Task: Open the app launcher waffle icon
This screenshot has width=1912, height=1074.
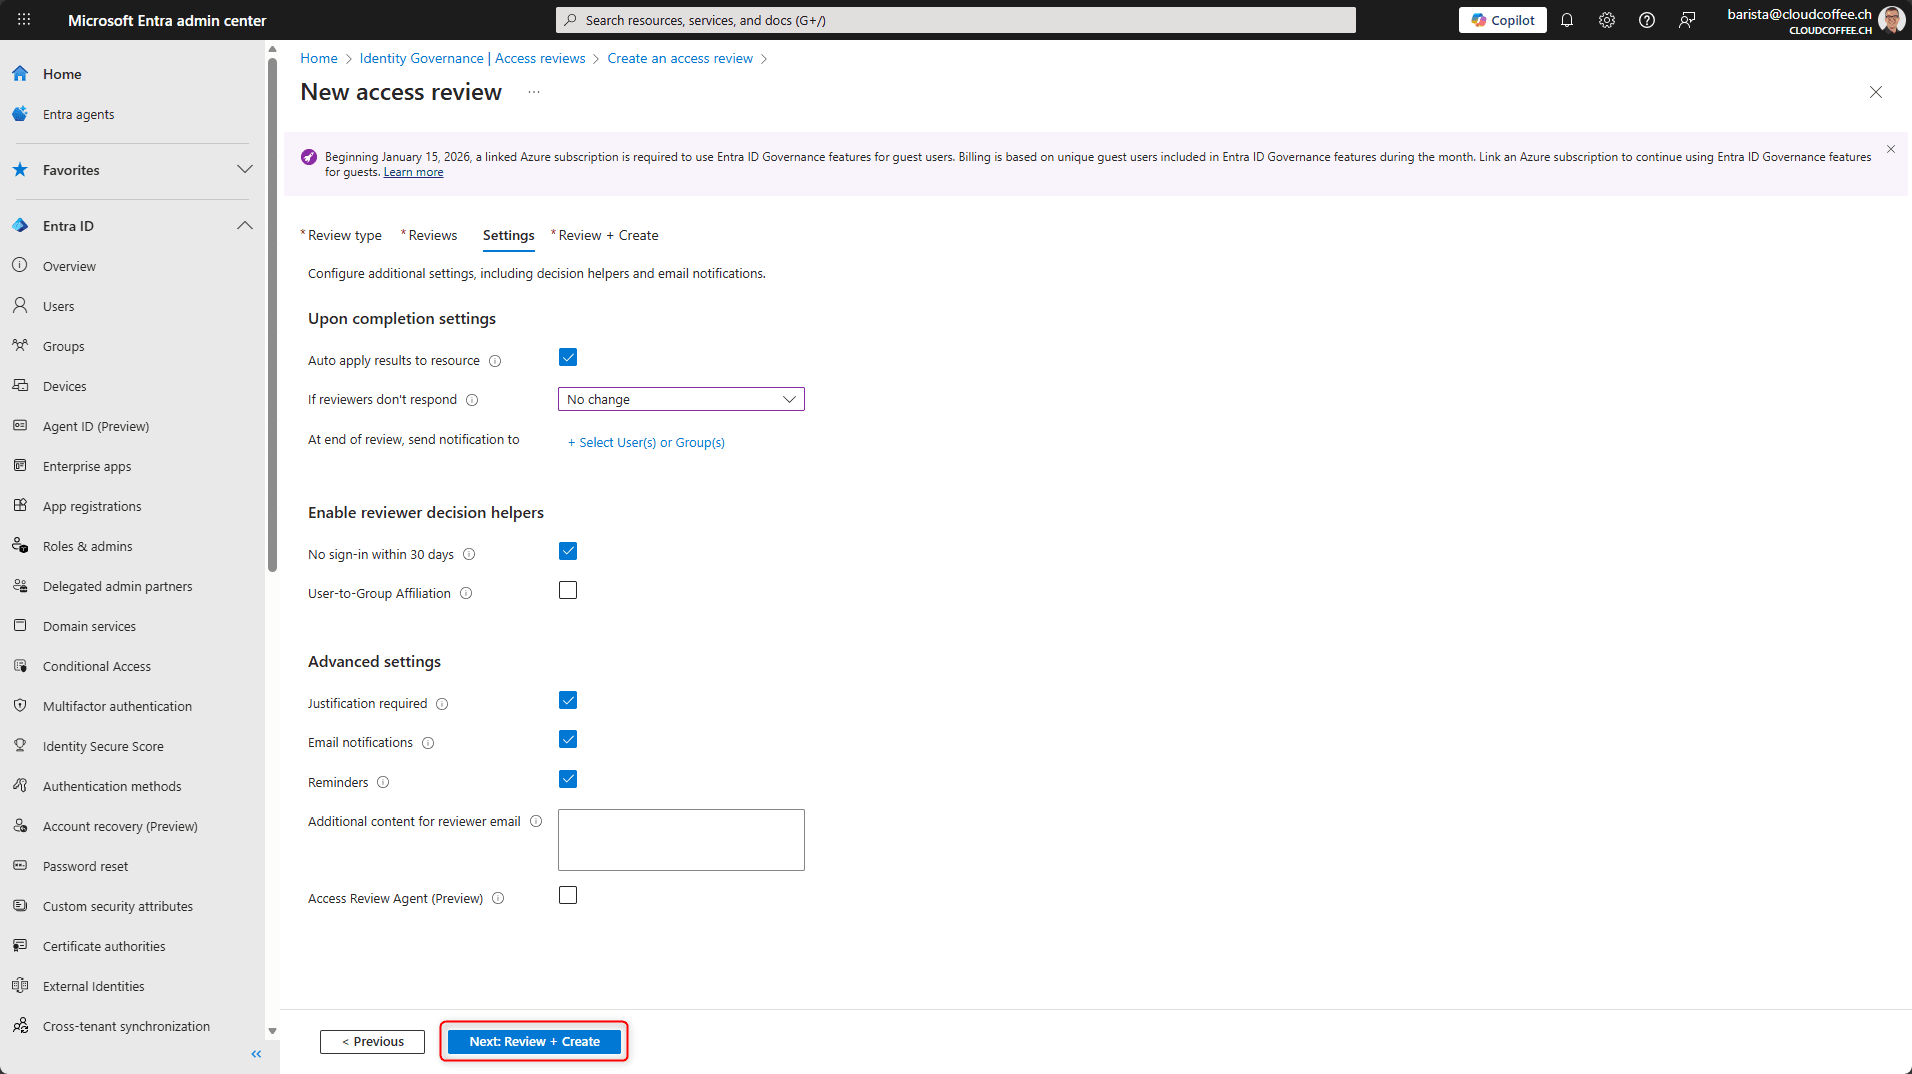Action: (x=24, y=20)
